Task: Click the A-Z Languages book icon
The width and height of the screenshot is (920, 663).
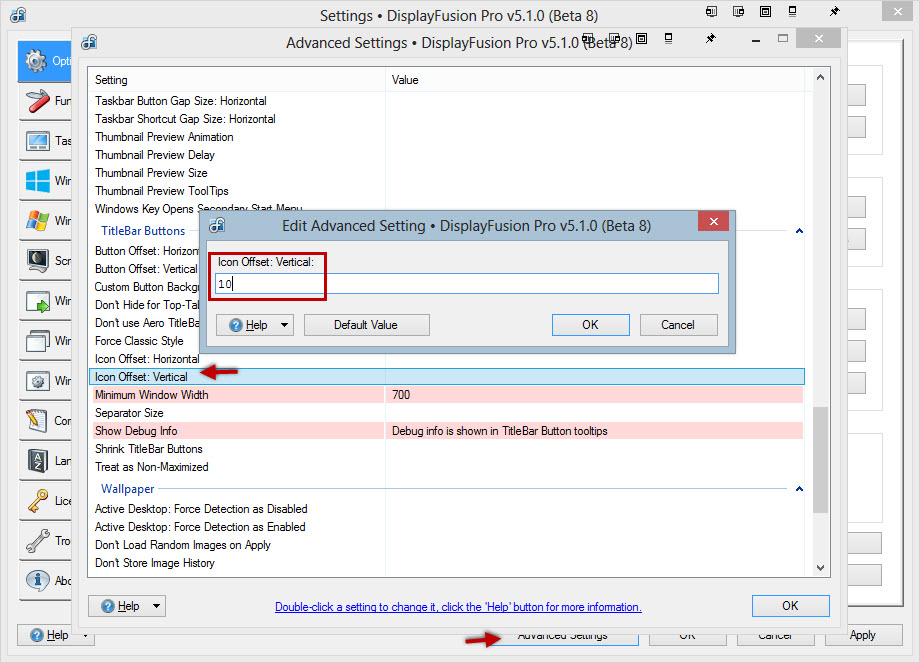Action: [x=37, y=460]
